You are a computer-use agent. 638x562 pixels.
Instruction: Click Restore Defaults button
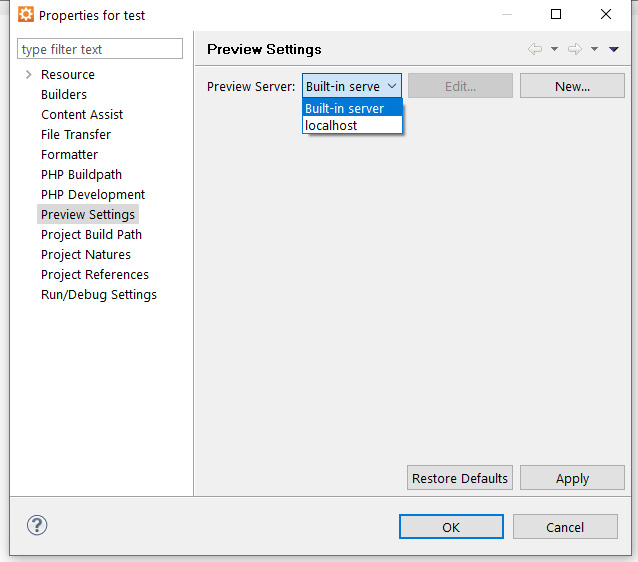coord(460,478)
